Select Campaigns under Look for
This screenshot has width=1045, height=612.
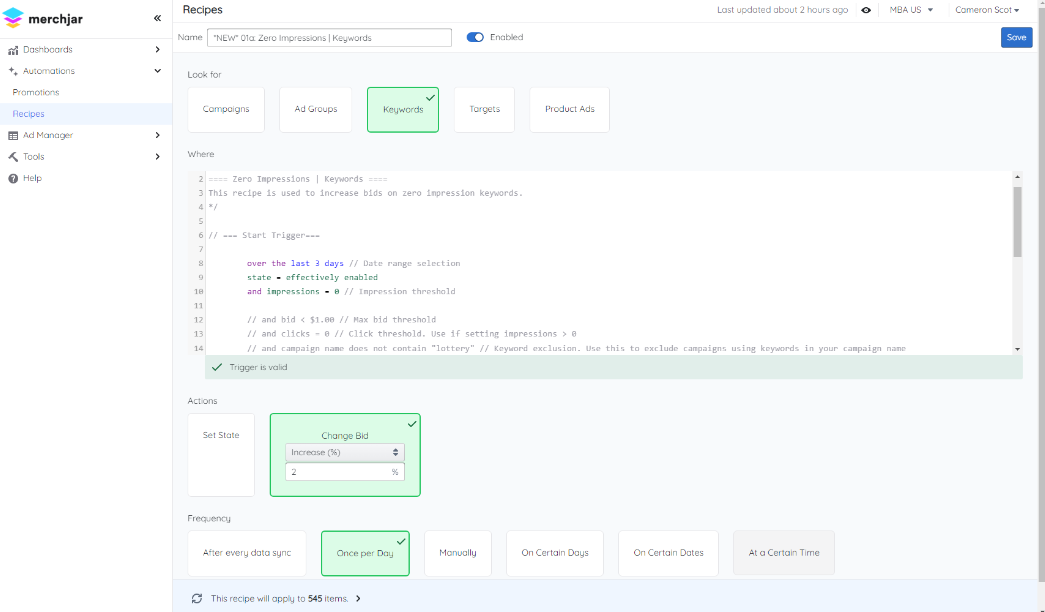pyautogui.click(x=226, y=109)
